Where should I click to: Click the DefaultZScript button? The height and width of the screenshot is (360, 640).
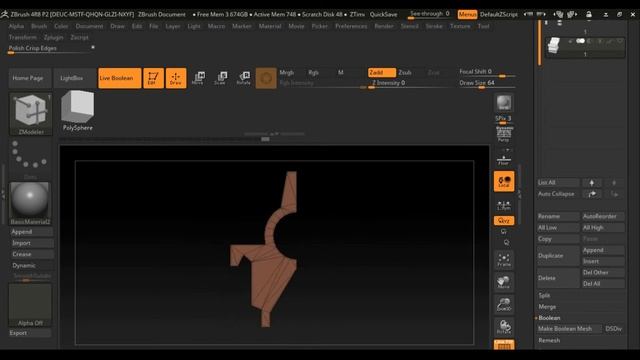tap(499, 14)
